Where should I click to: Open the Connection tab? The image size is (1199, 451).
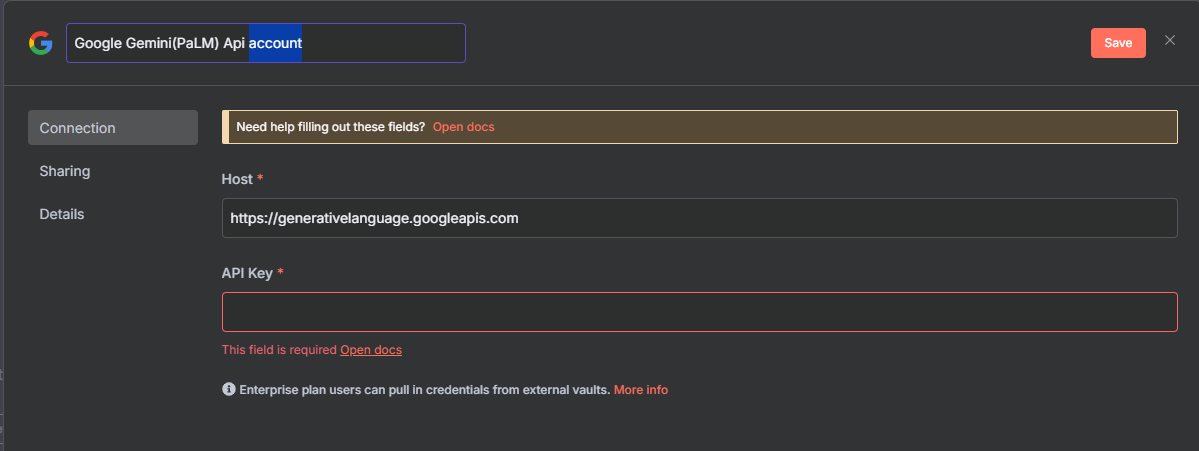[113, 128]
